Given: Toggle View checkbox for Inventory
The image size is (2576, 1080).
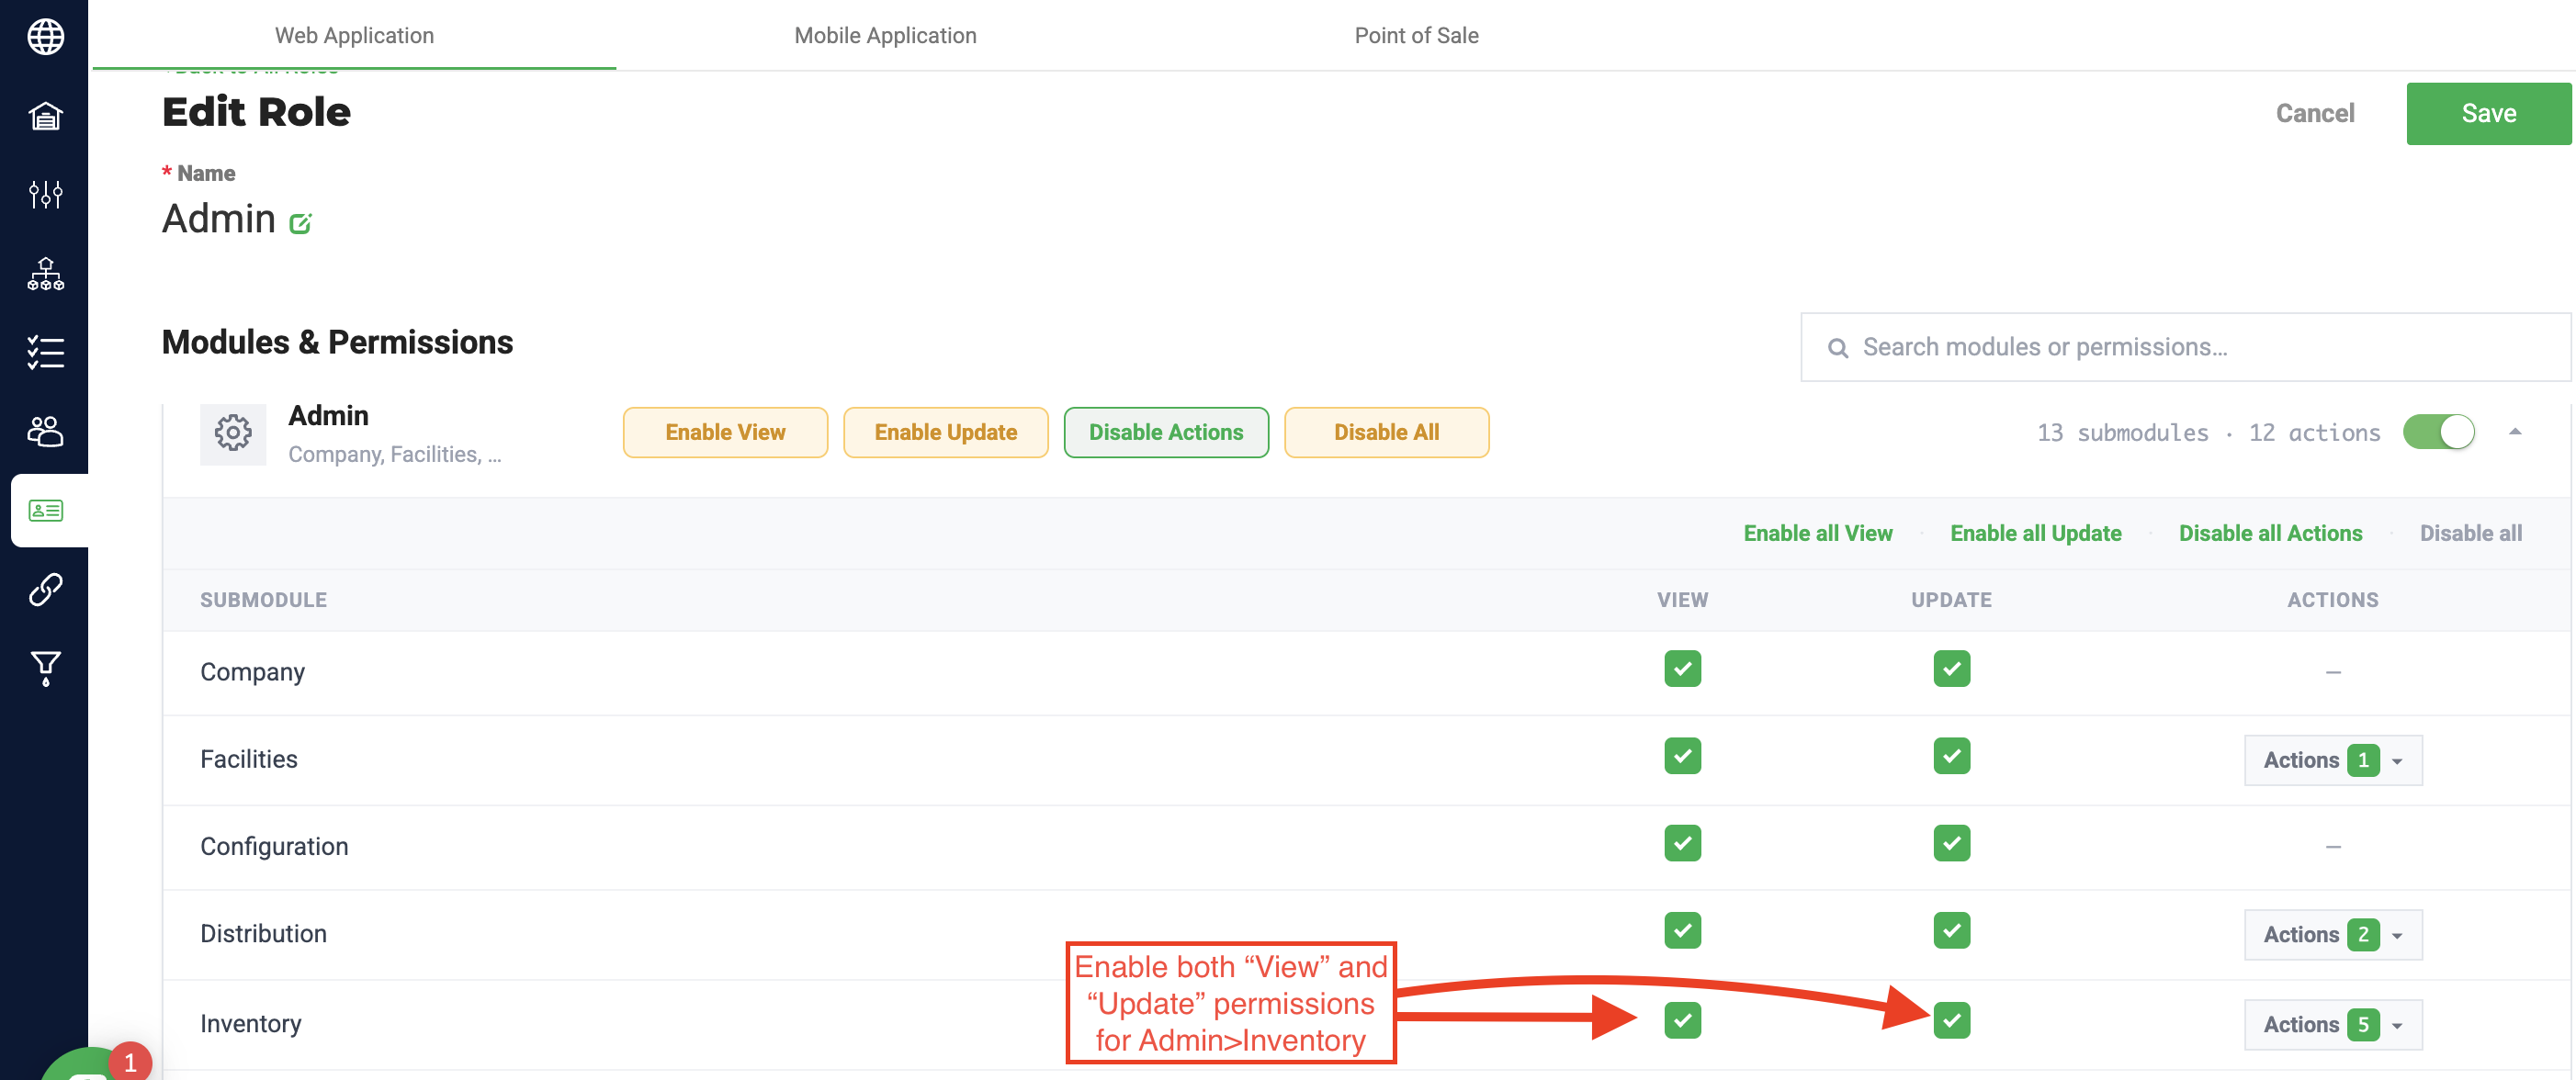Looking at the screenshot, I should click(x=1682, y=1020).
